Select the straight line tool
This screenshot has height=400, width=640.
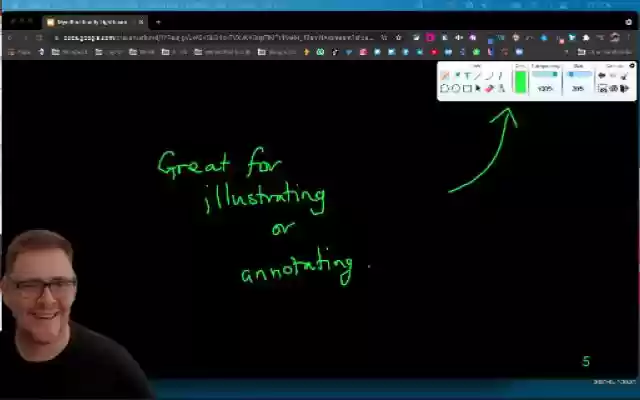click(478, 76)
